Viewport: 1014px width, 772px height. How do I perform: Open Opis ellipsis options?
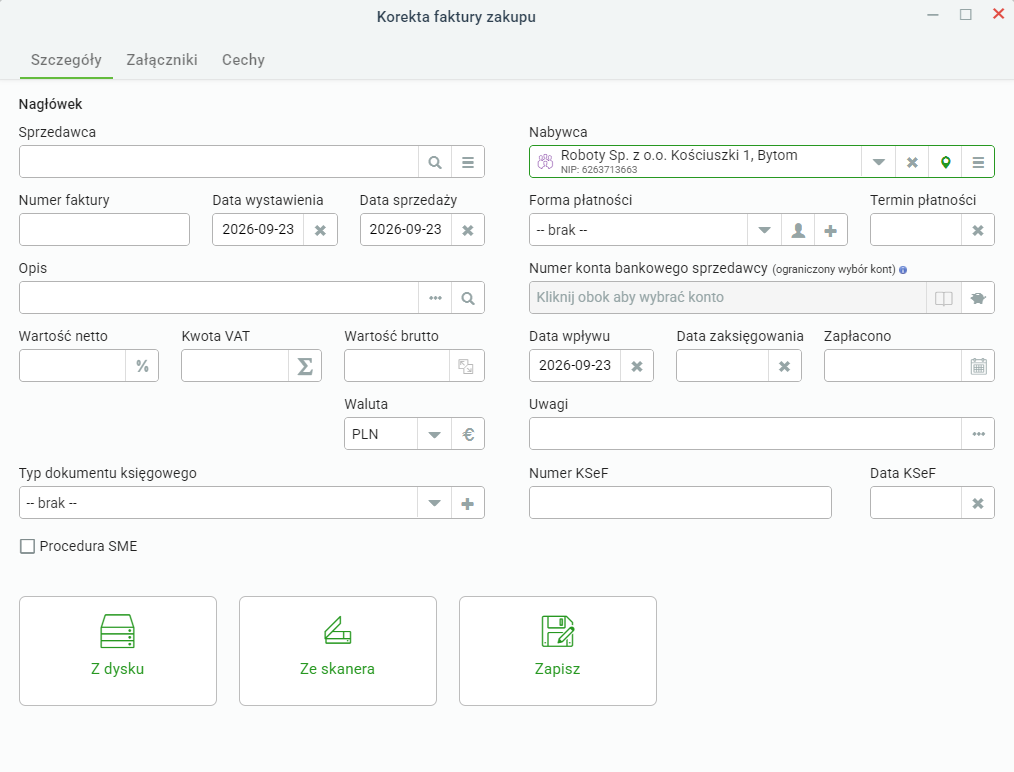[x=435, y=298]
